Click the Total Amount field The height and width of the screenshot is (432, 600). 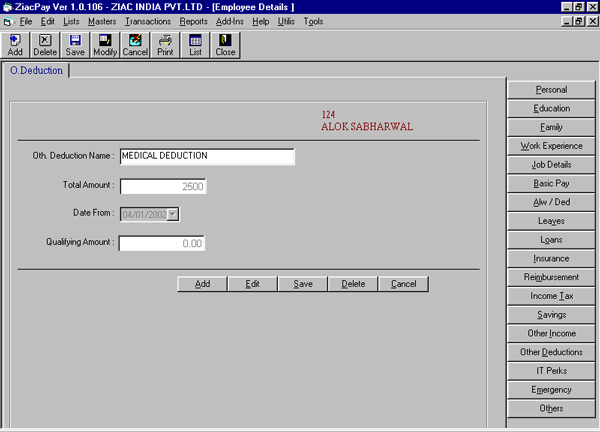pos(163,186)
